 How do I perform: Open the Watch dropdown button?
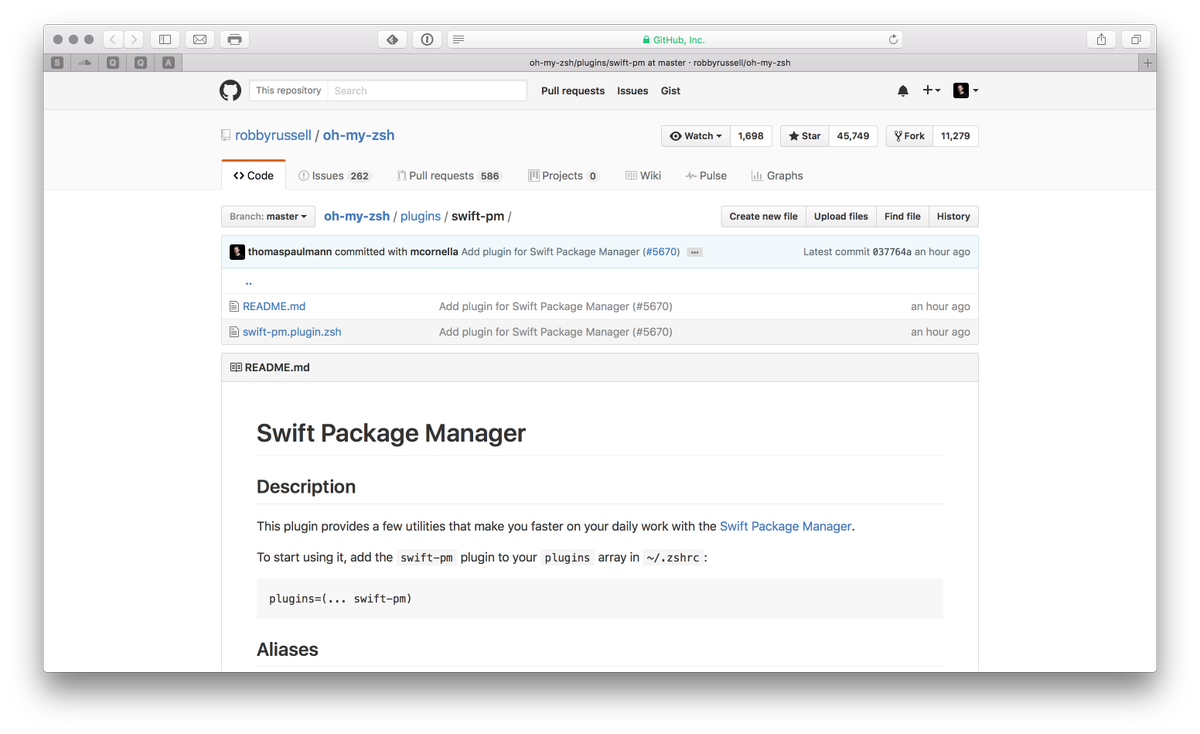click(x=696, y=136)
